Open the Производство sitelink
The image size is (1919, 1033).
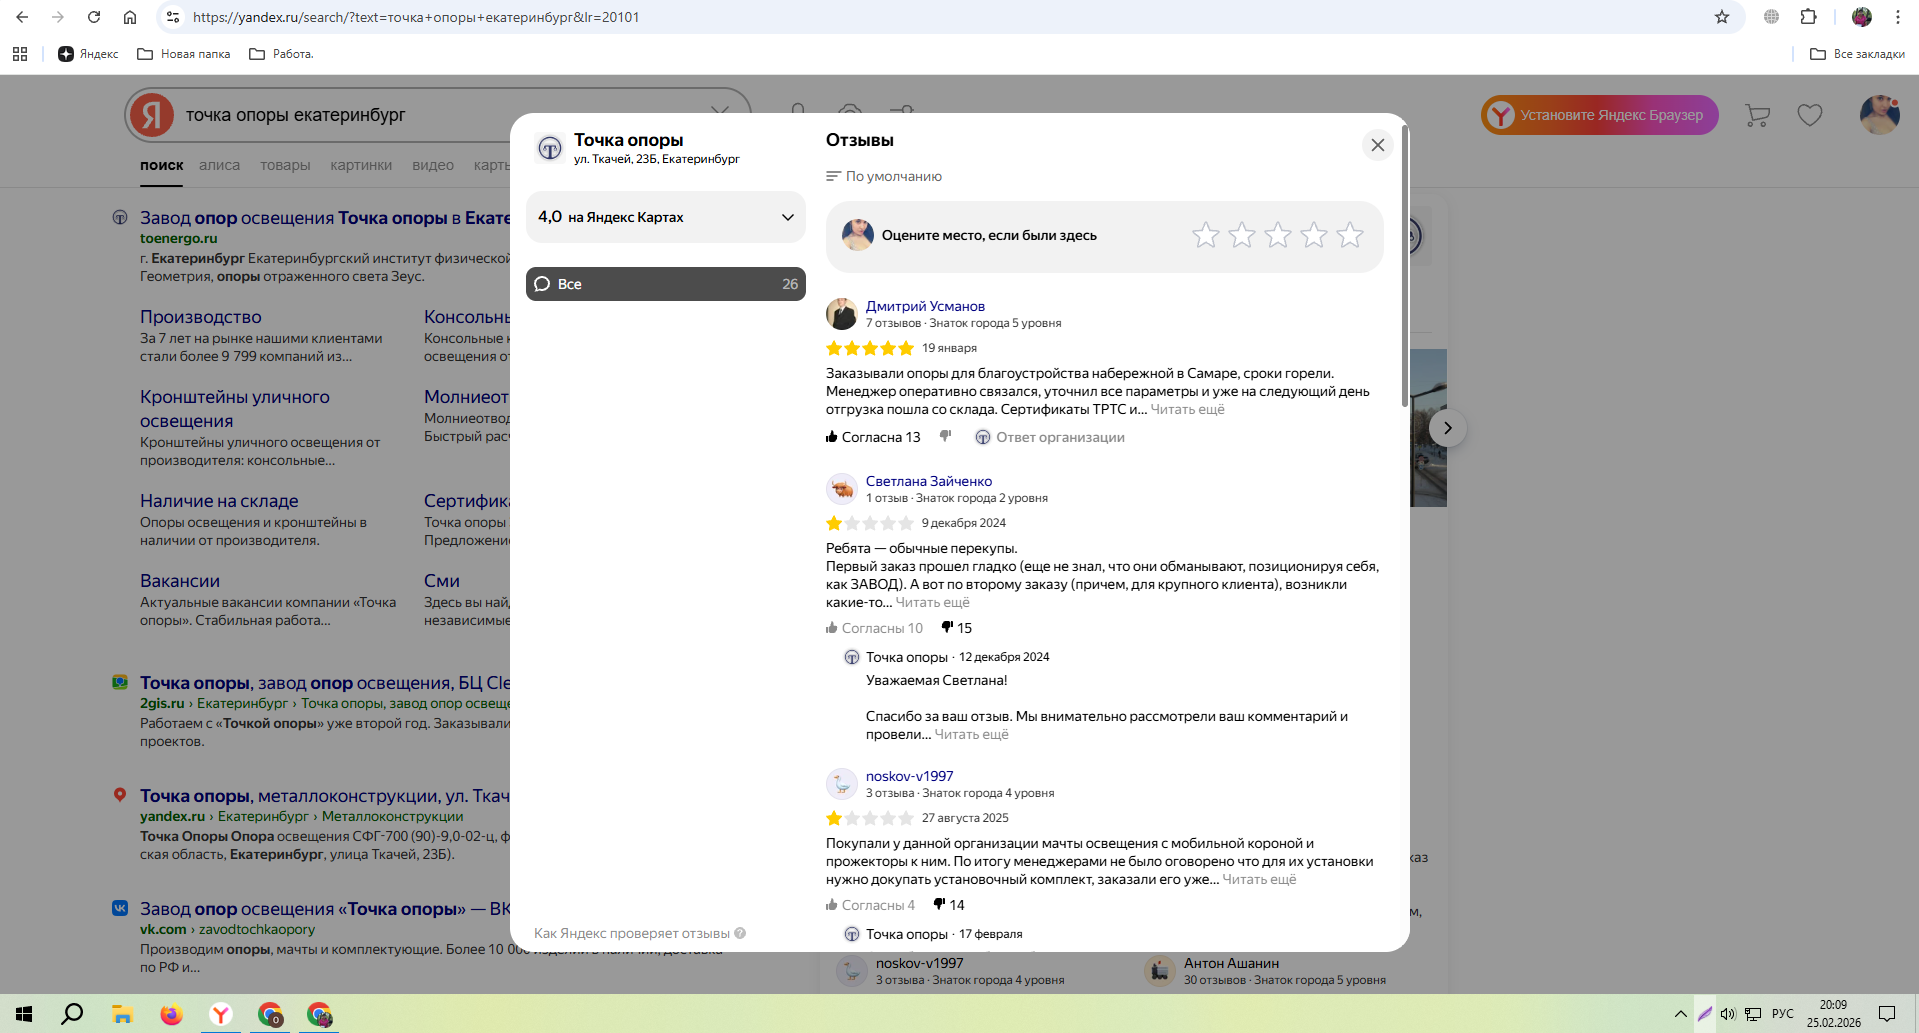(x=201, y=317)
